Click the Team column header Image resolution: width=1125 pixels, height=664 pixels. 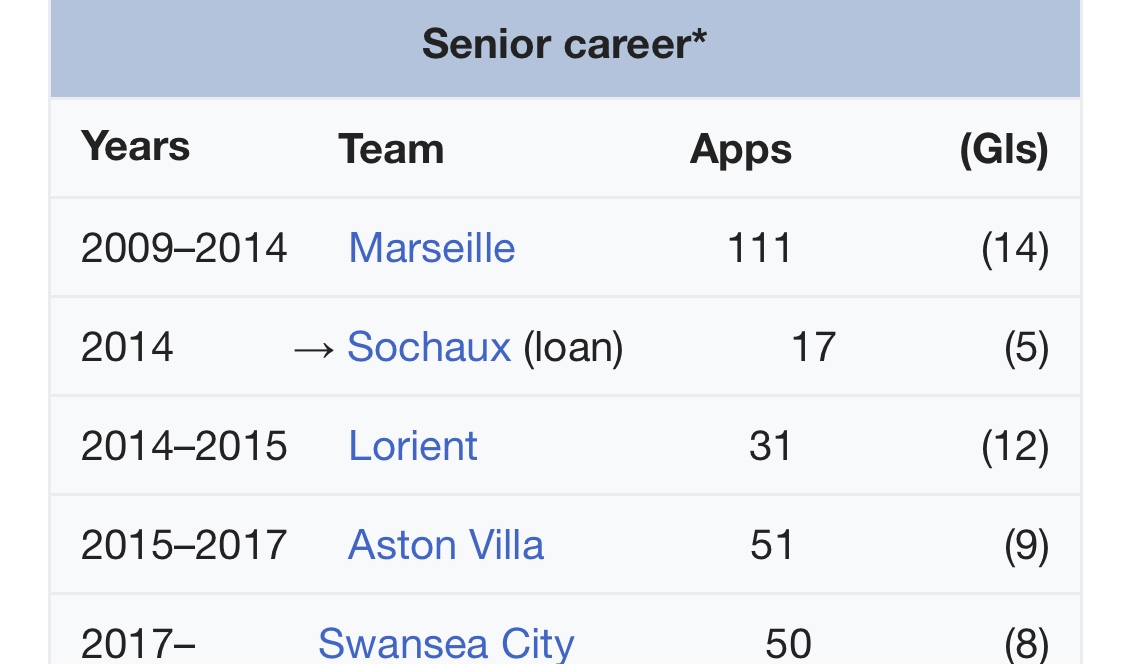point(391,149)
